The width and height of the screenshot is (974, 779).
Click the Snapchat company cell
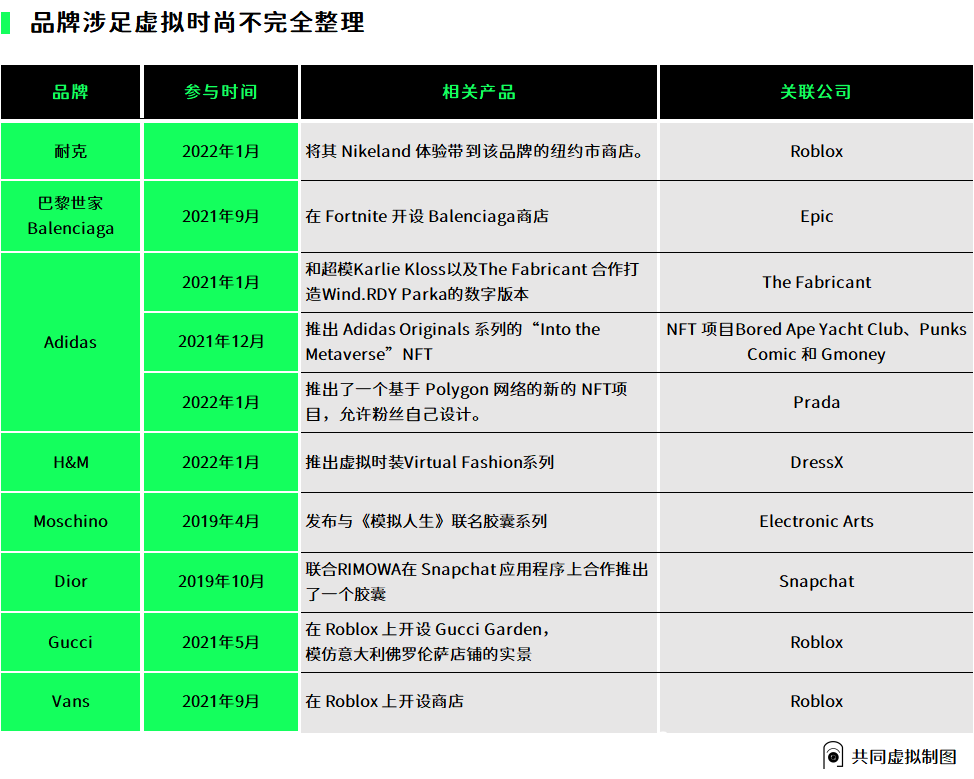point(816,581)
